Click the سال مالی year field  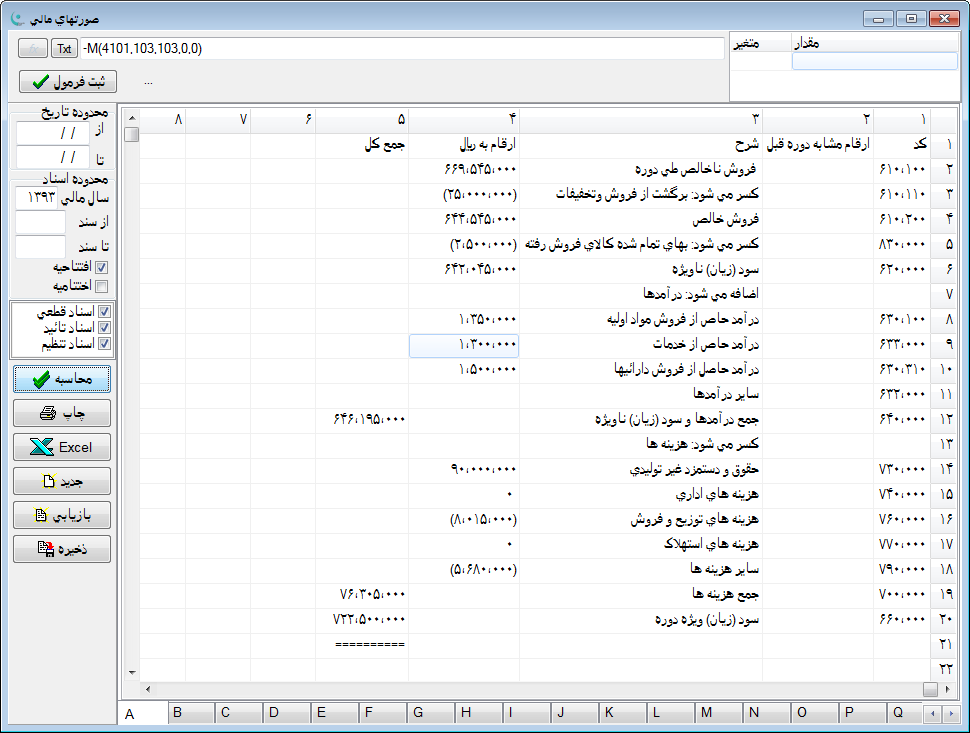[x=40, y=197]
